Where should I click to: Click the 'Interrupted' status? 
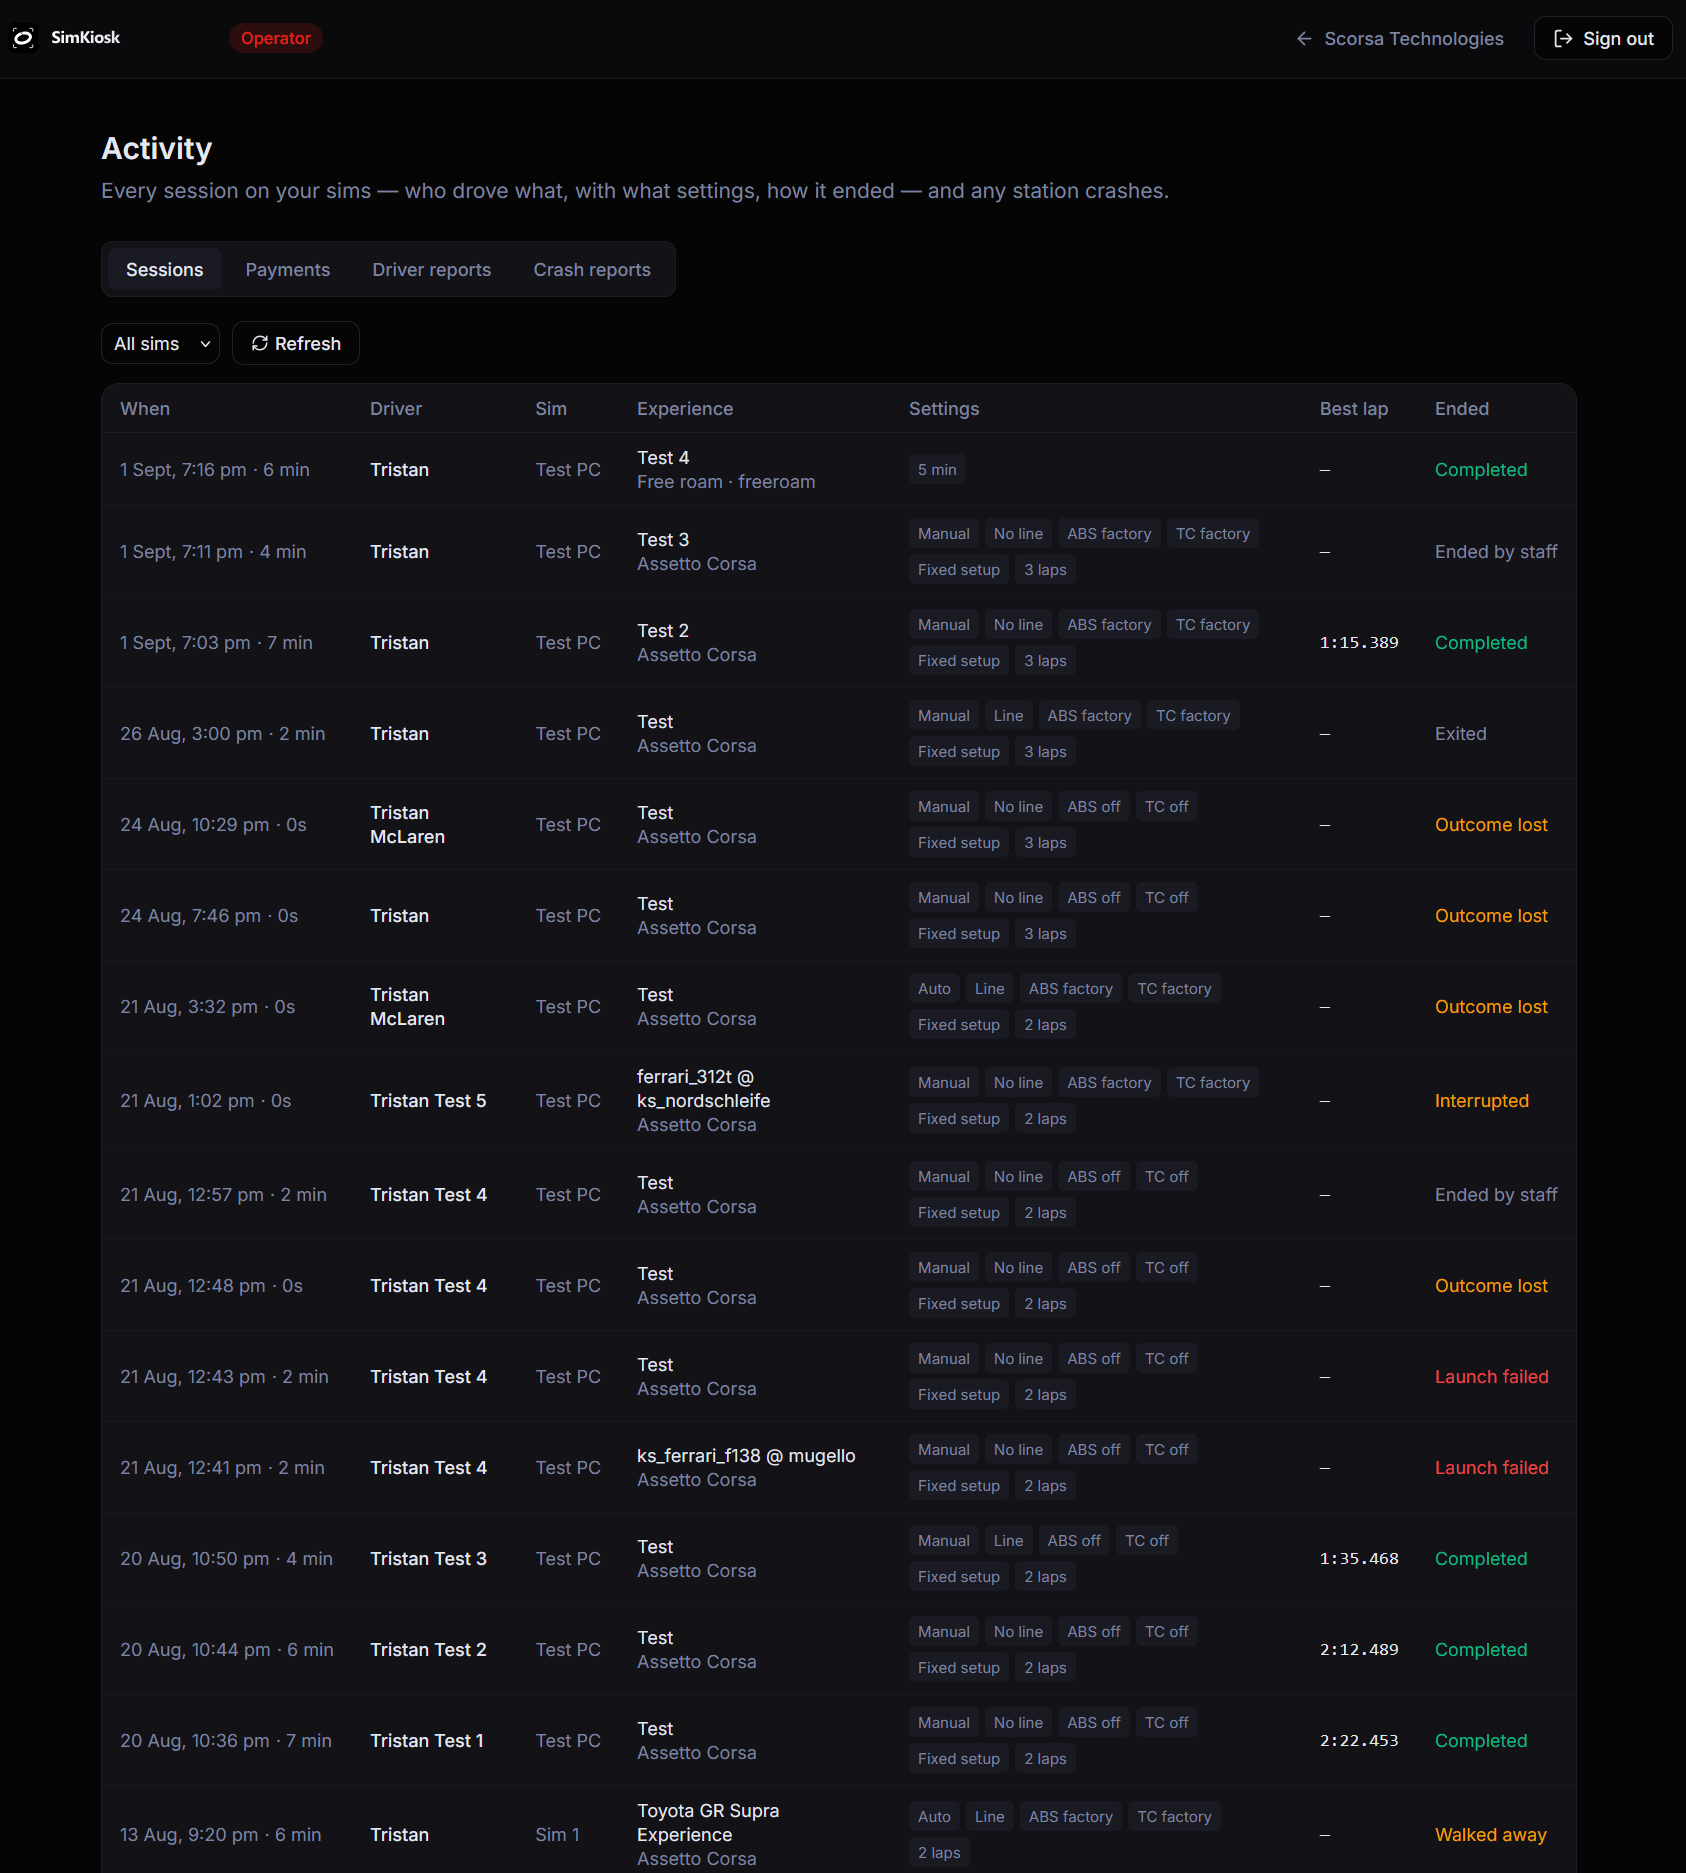point(1482,1101)
